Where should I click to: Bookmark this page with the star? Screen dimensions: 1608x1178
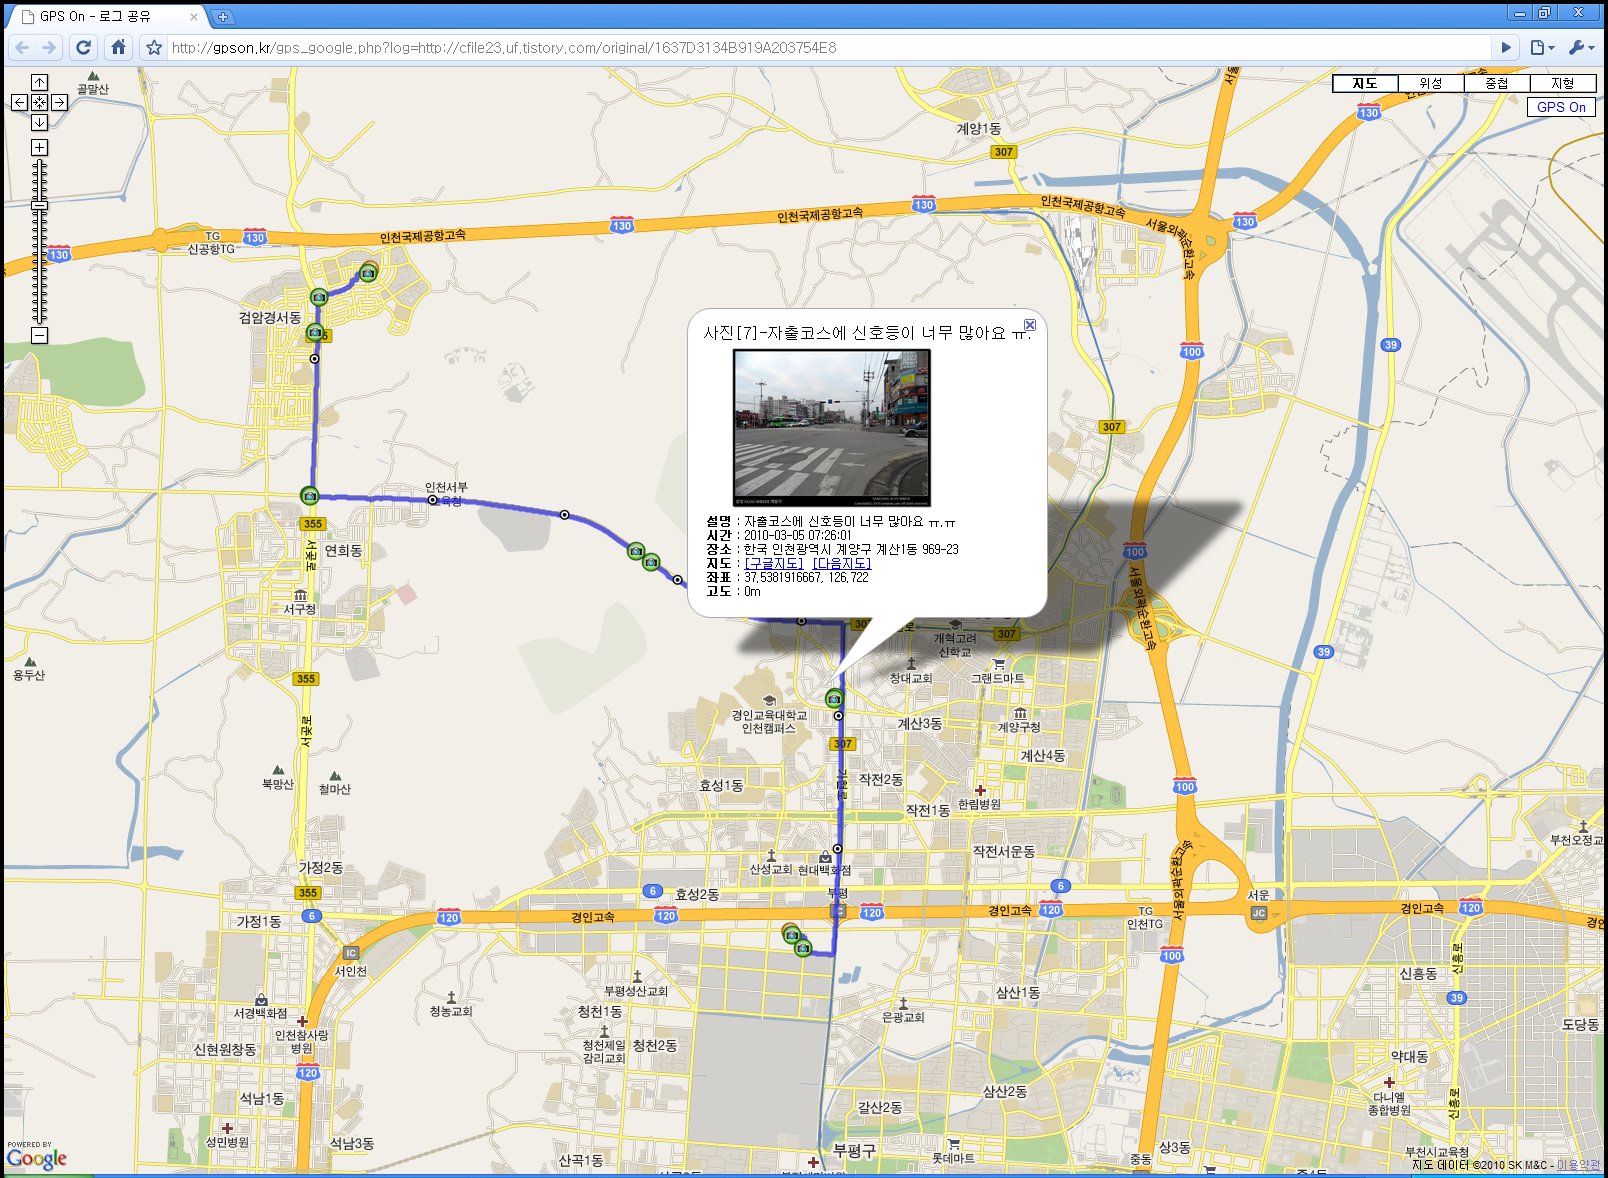pos(154,47)
